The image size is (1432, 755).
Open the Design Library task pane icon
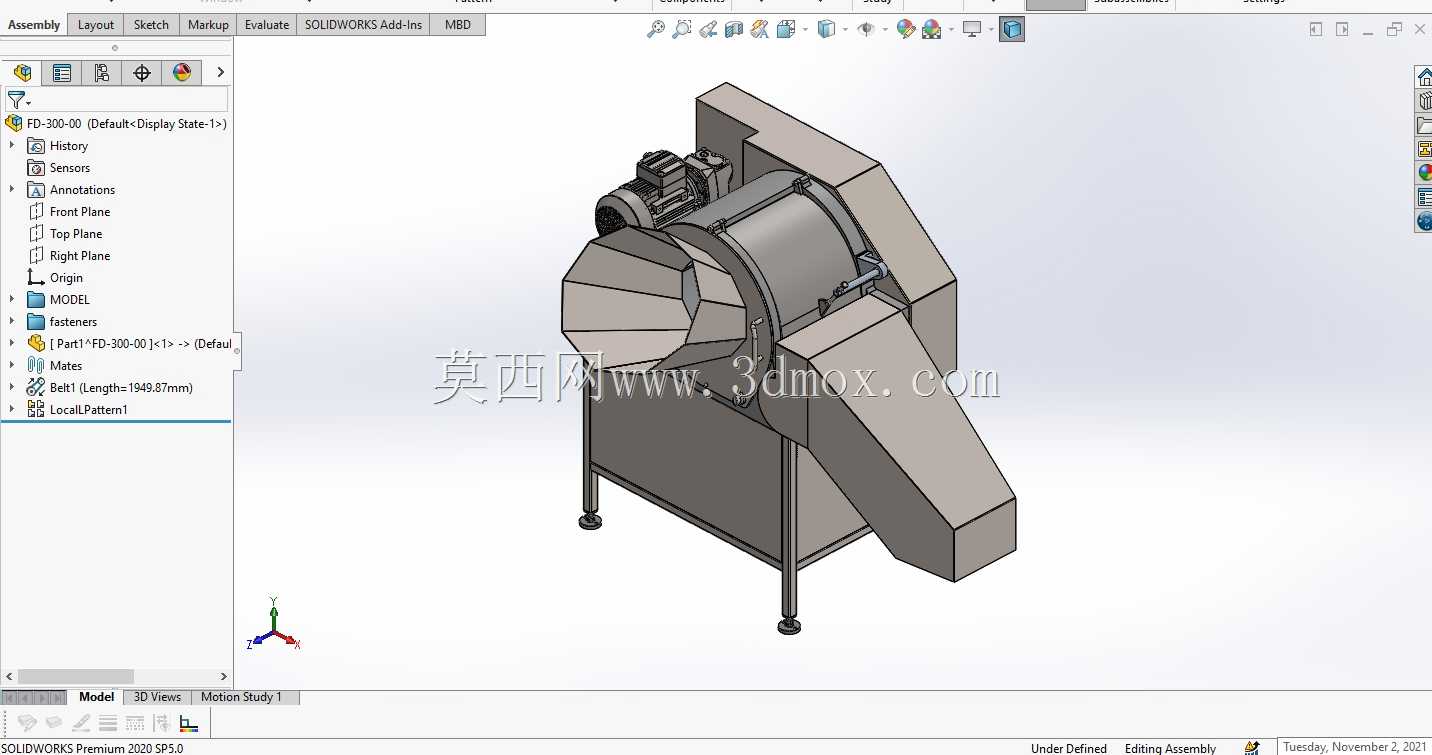coord(1424,101)
